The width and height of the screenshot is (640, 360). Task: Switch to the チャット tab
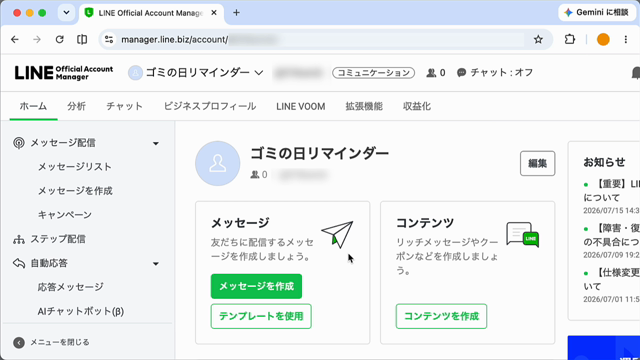(124, 107)
